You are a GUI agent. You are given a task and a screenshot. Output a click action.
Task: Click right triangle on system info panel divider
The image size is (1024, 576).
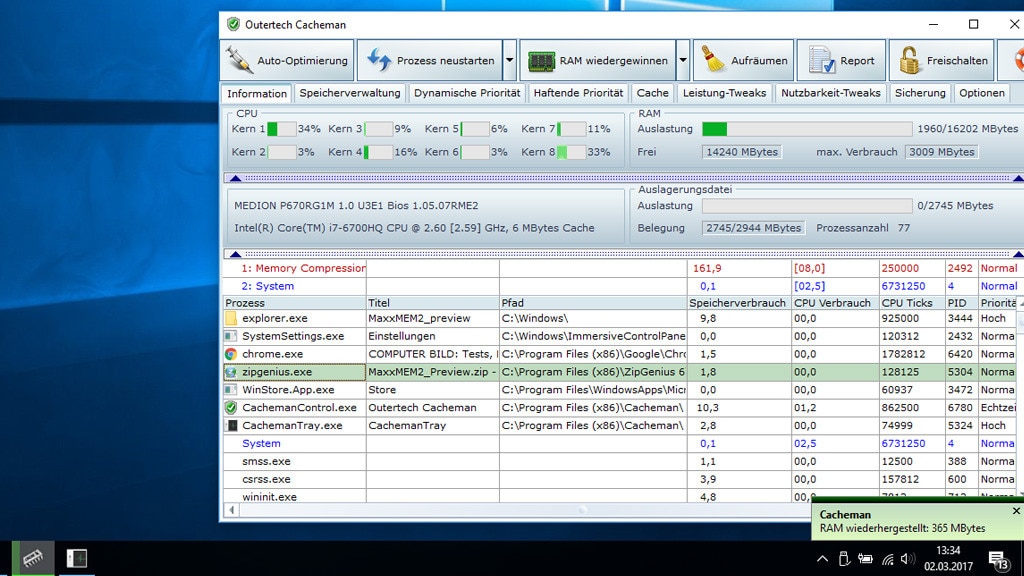[1017, 253]
